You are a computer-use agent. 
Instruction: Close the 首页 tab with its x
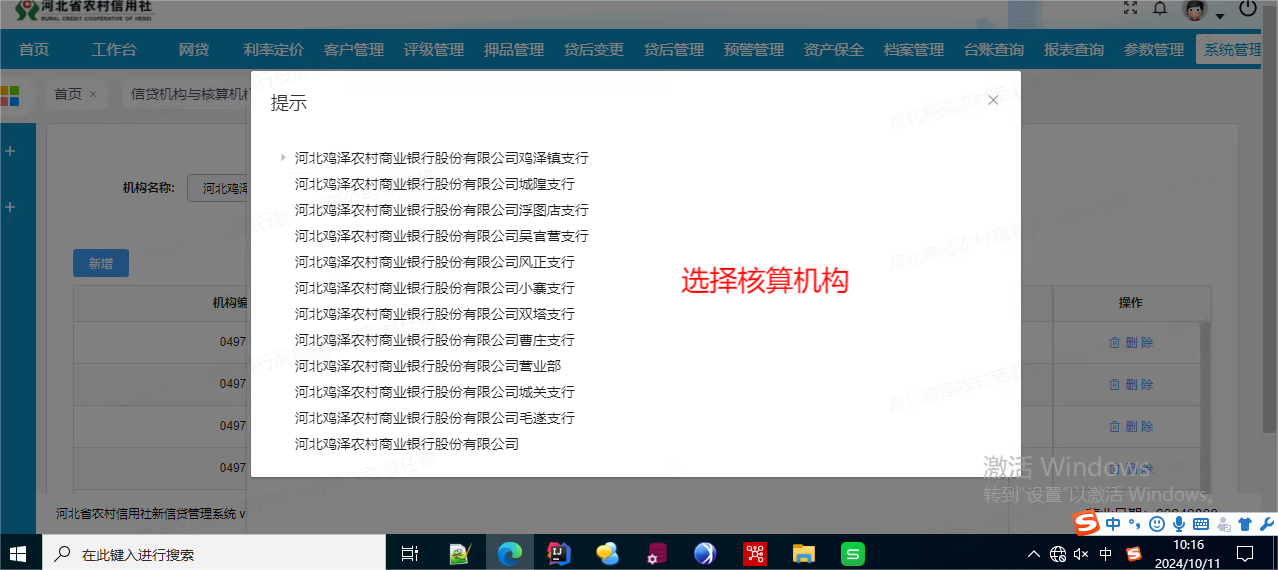point(93,94)
